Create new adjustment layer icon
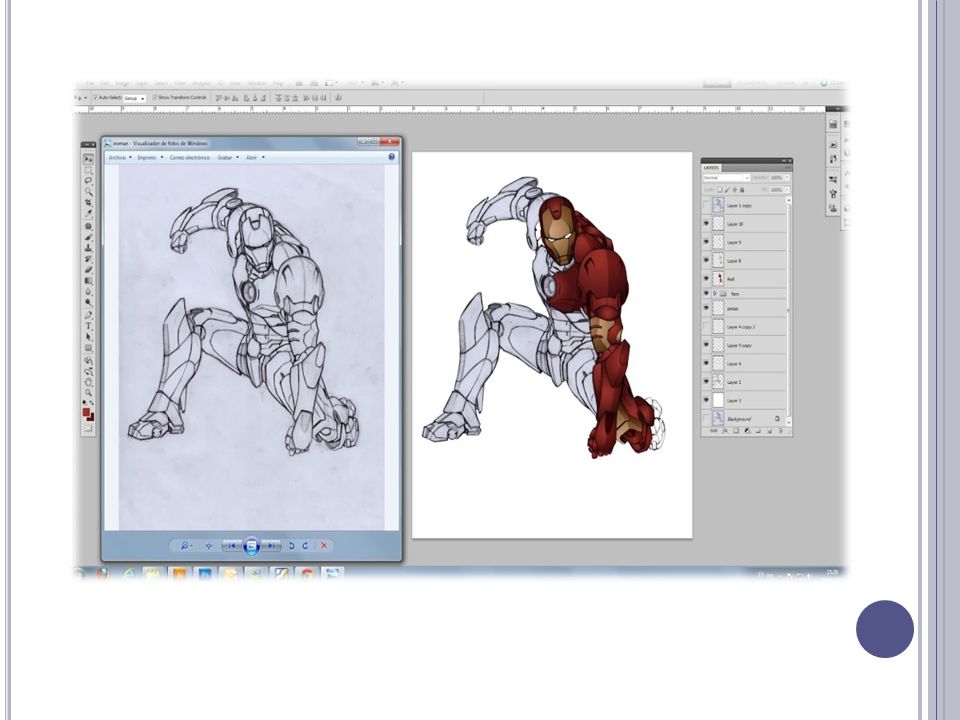 tap(747, 430)
